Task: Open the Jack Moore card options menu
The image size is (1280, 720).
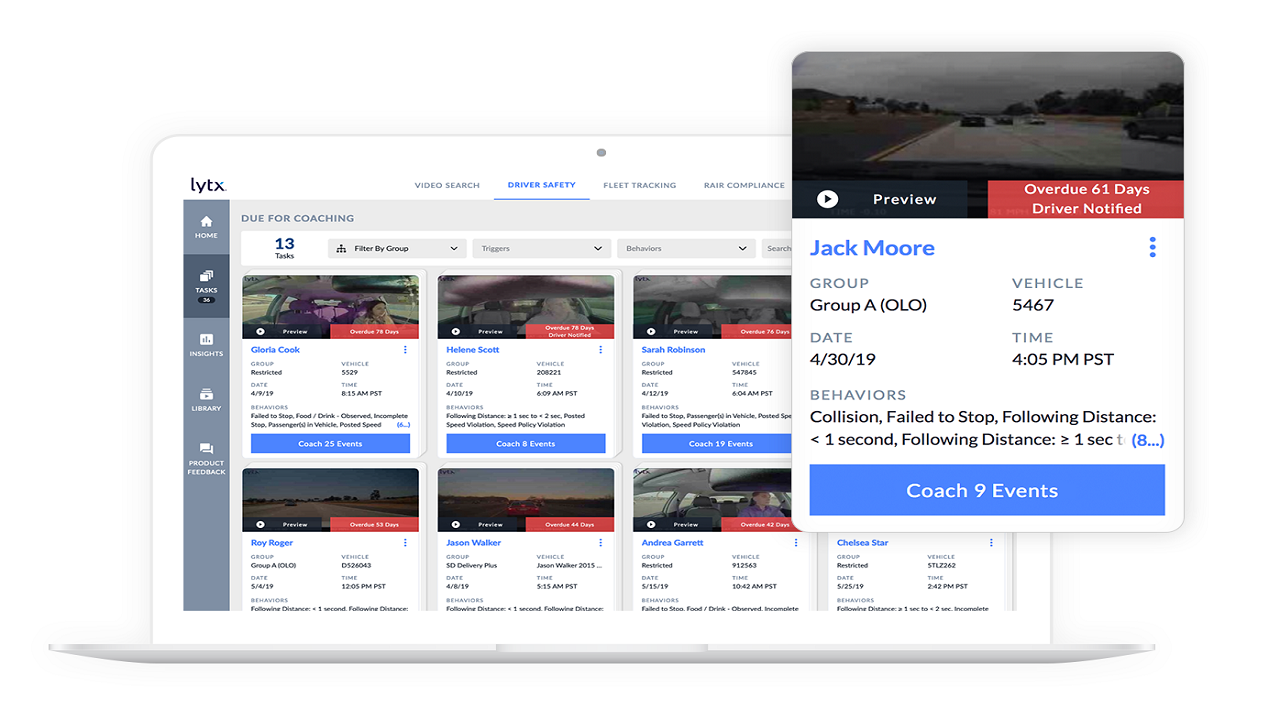Action: point(1153,247)
